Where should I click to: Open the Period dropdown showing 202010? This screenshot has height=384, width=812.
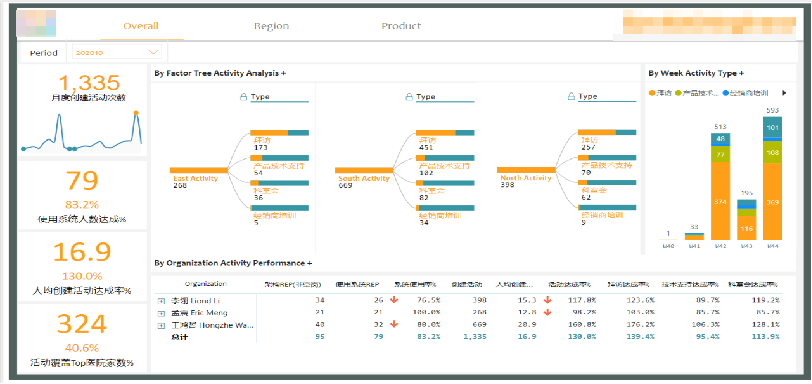(x=117, y=52)
